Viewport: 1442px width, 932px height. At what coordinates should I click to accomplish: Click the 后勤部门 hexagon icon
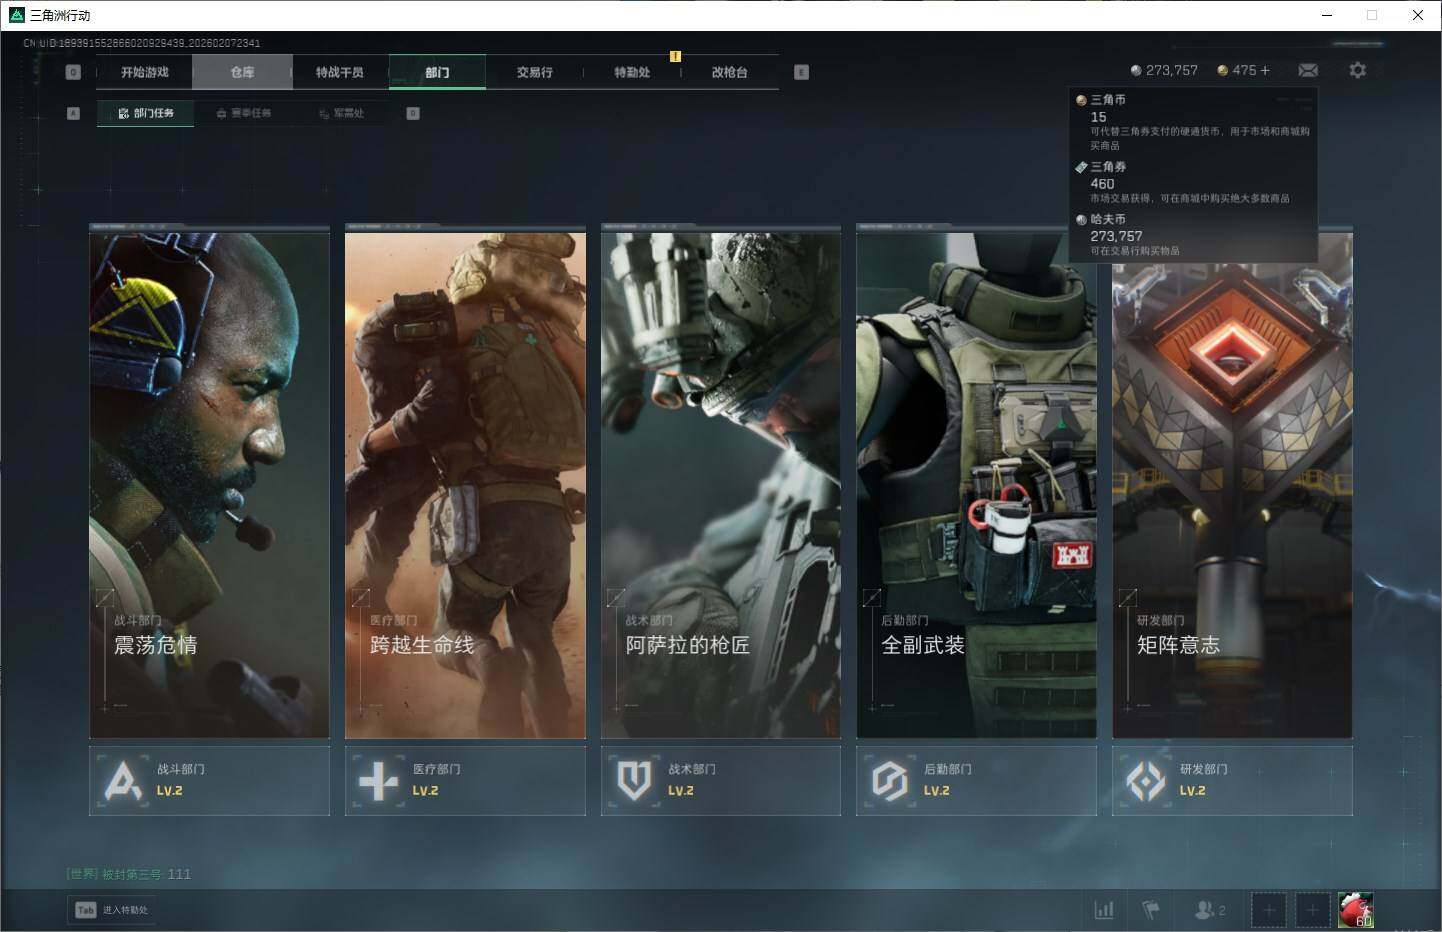click(x=889, y=780)
